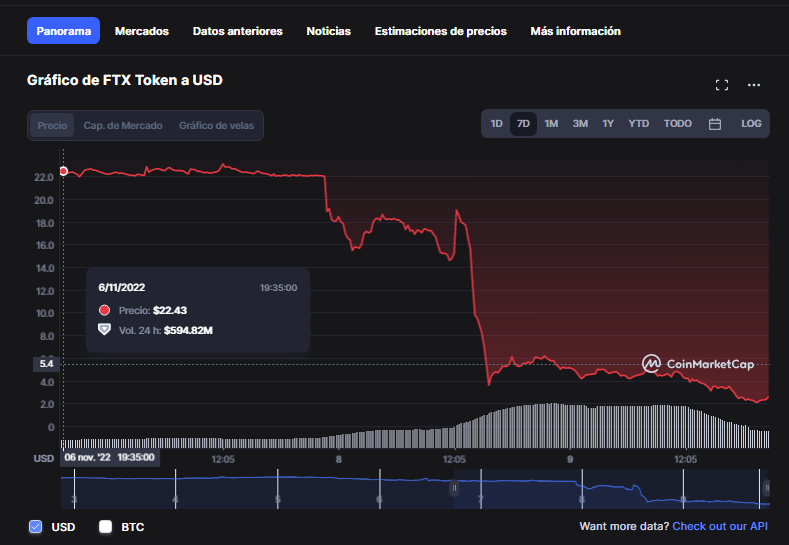Choose YTD time range
The height and width of the screenshot is (545, 789).
pos(638,124)
